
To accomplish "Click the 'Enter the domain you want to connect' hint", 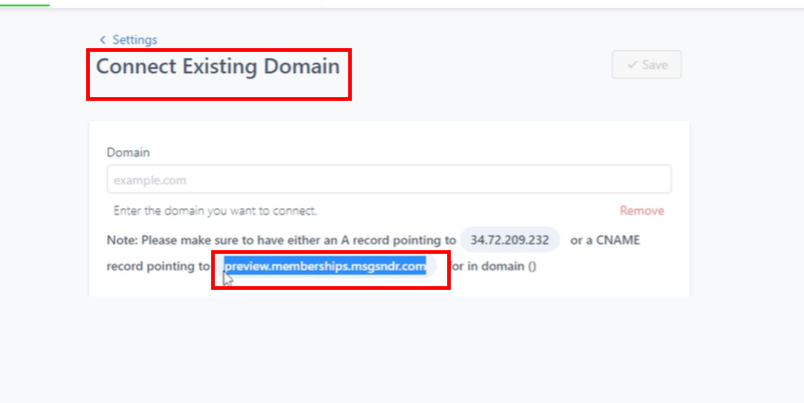I will (215, 211).
